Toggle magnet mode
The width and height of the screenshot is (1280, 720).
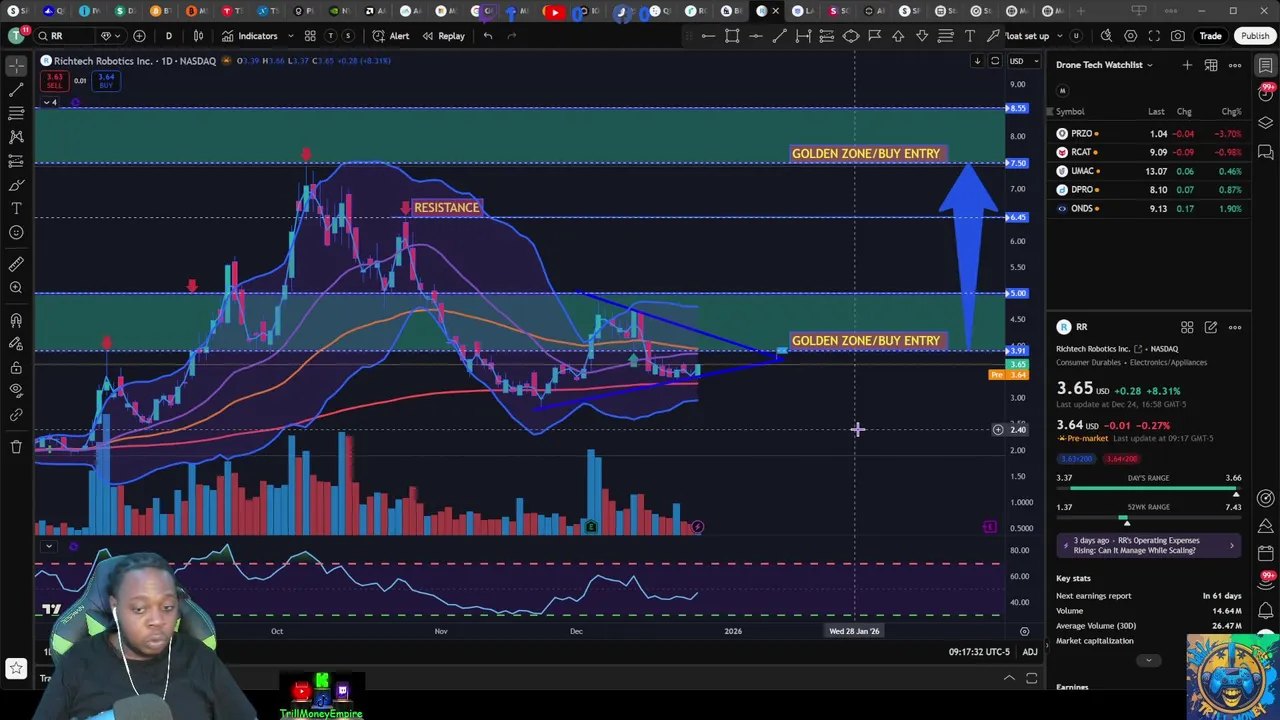16,320
